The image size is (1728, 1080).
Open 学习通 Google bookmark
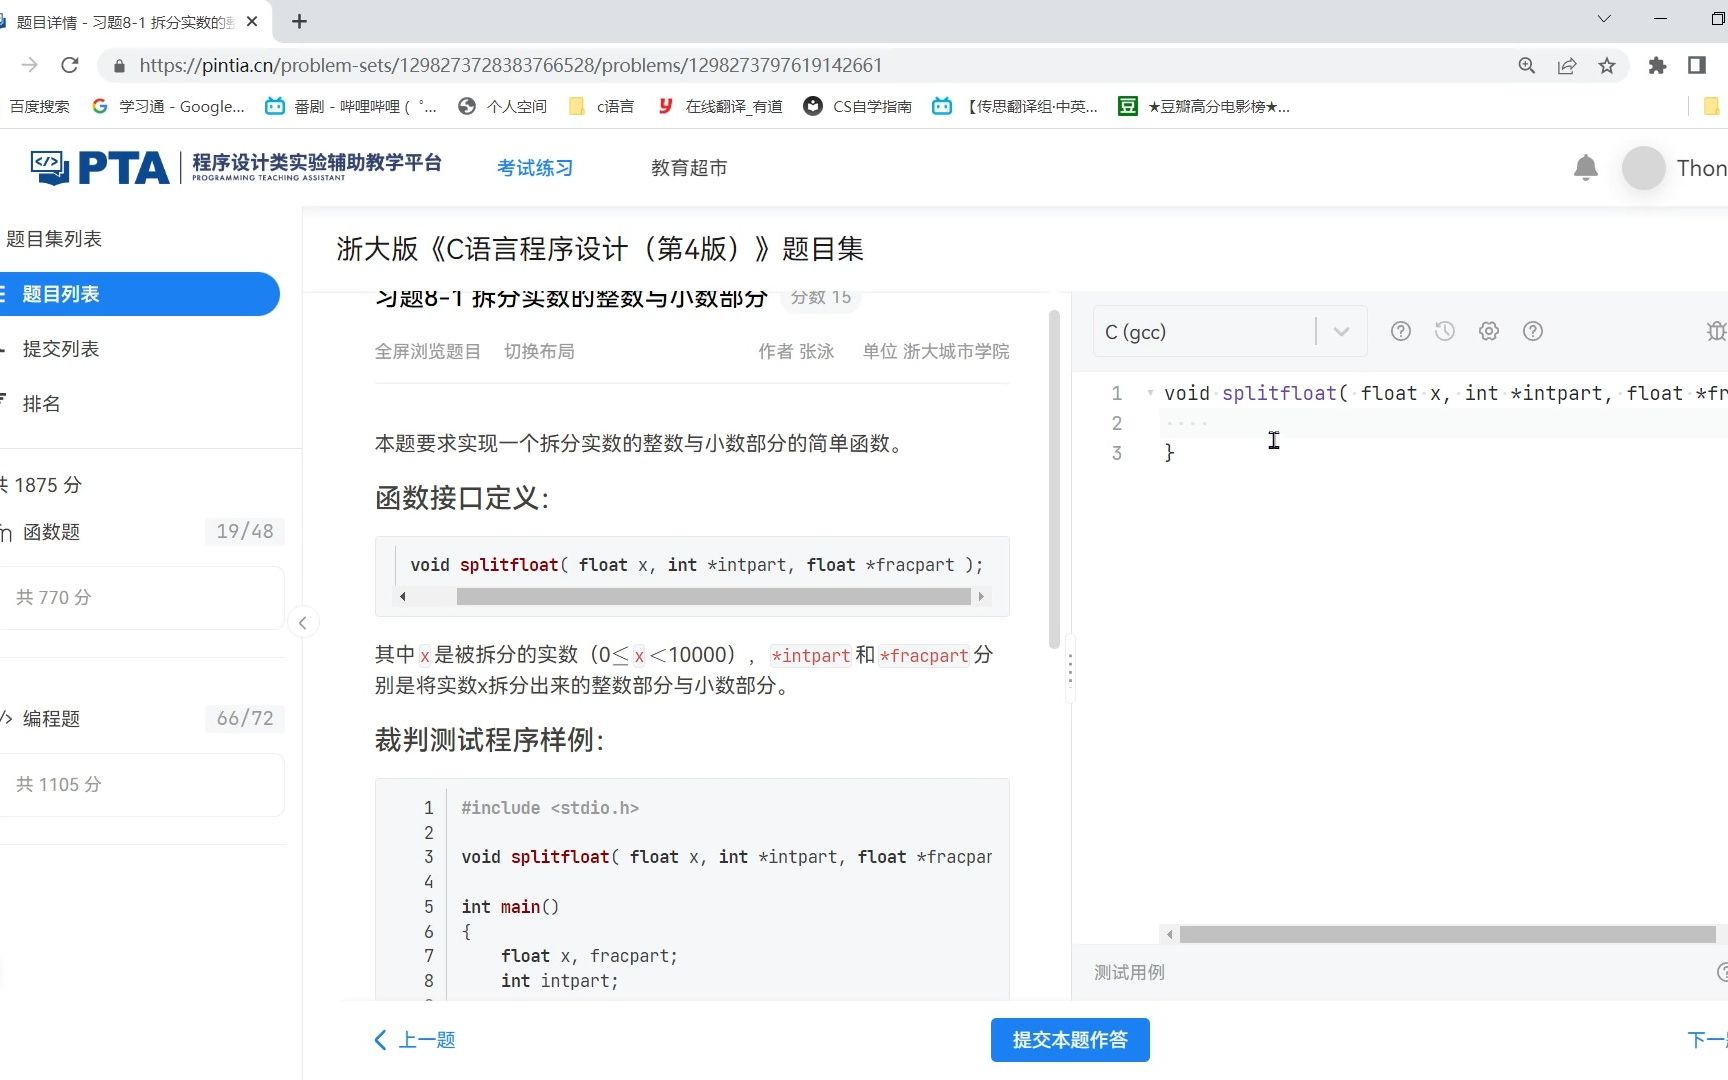(168, 106)
